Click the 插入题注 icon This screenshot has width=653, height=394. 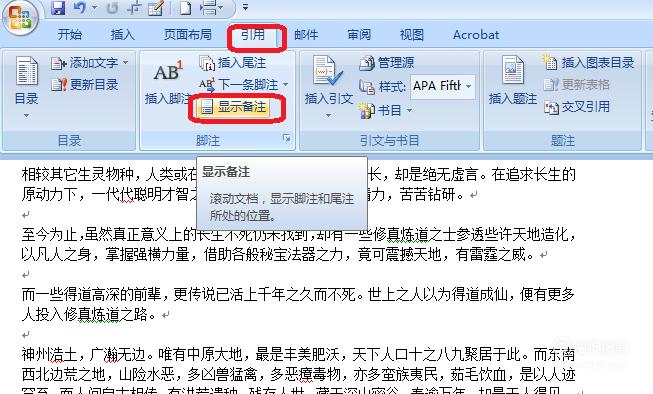(513, 81)
